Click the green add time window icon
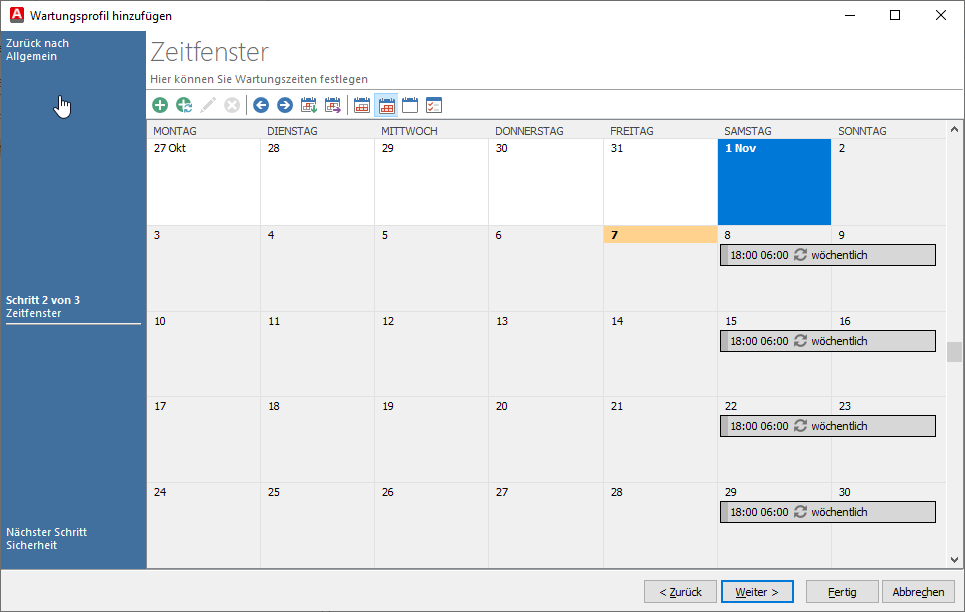The image size is (965, 612). point(160,105)
